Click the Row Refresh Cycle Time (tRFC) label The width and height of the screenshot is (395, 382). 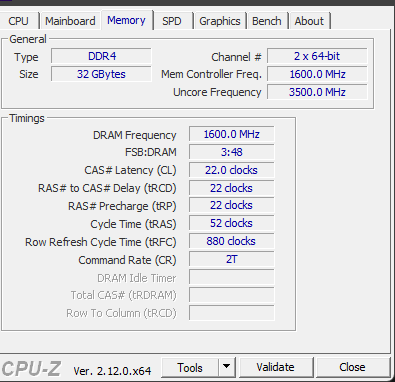(101, 242)
